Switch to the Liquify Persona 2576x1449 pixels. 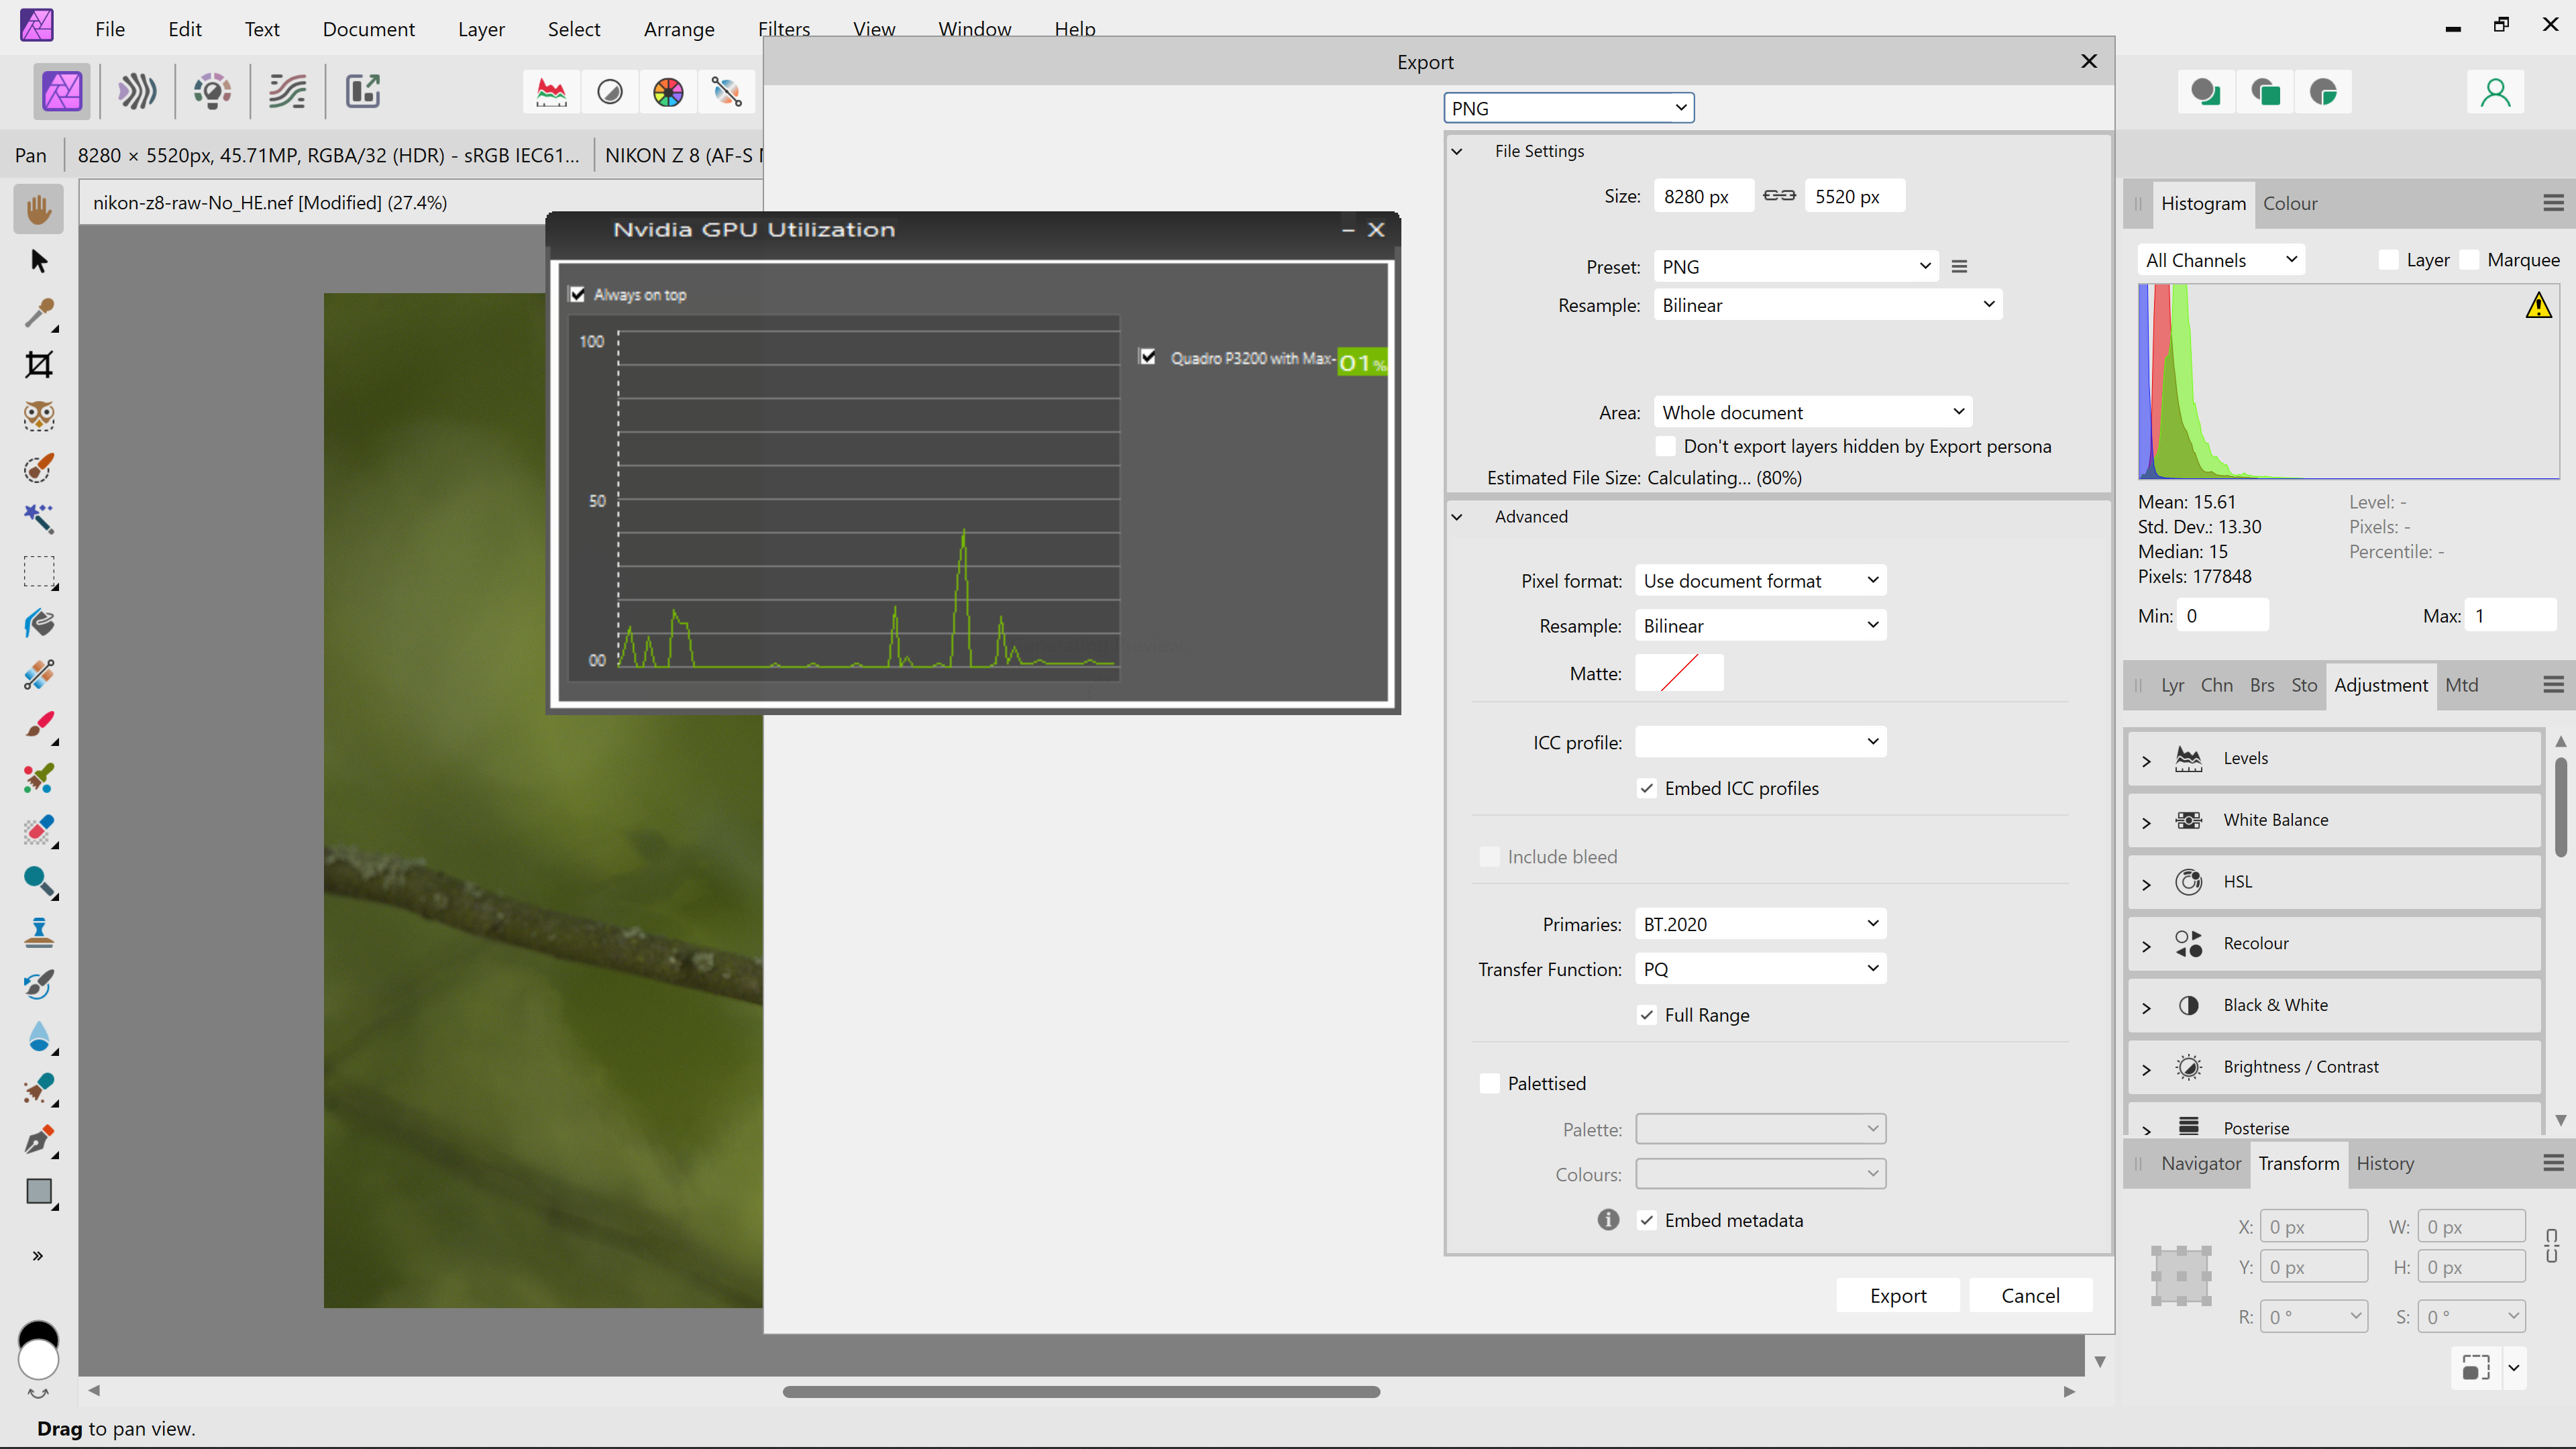(x=137, y=92)
